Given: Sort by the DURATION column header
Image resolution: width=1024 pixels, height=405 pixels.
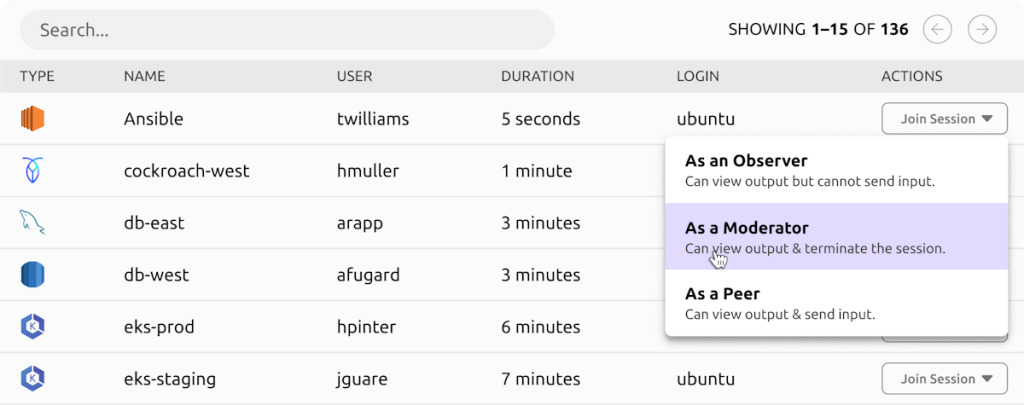Looking at the screenshot, I should pos(537,76).
